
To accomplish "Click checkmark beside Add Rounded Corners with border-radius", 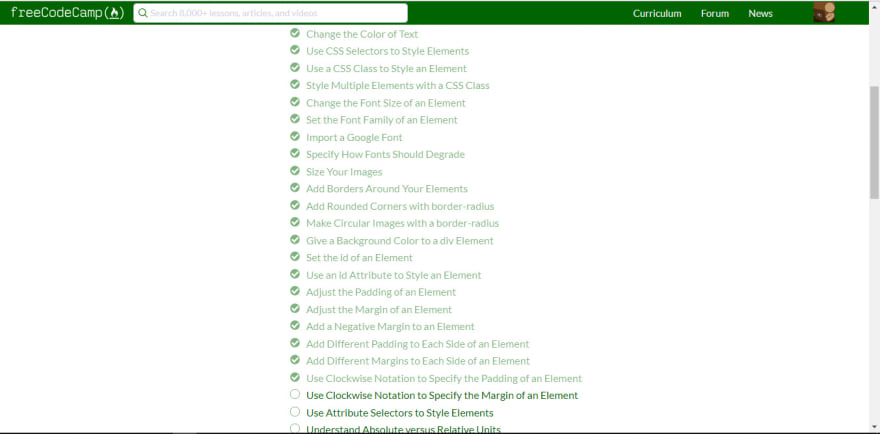I will tap(295, 205).
